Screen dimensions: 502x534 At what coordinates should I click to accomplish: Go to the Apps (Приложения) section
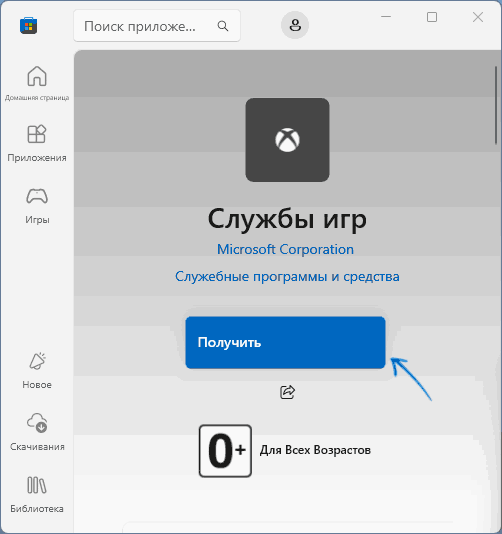click(x=37, y=143)
